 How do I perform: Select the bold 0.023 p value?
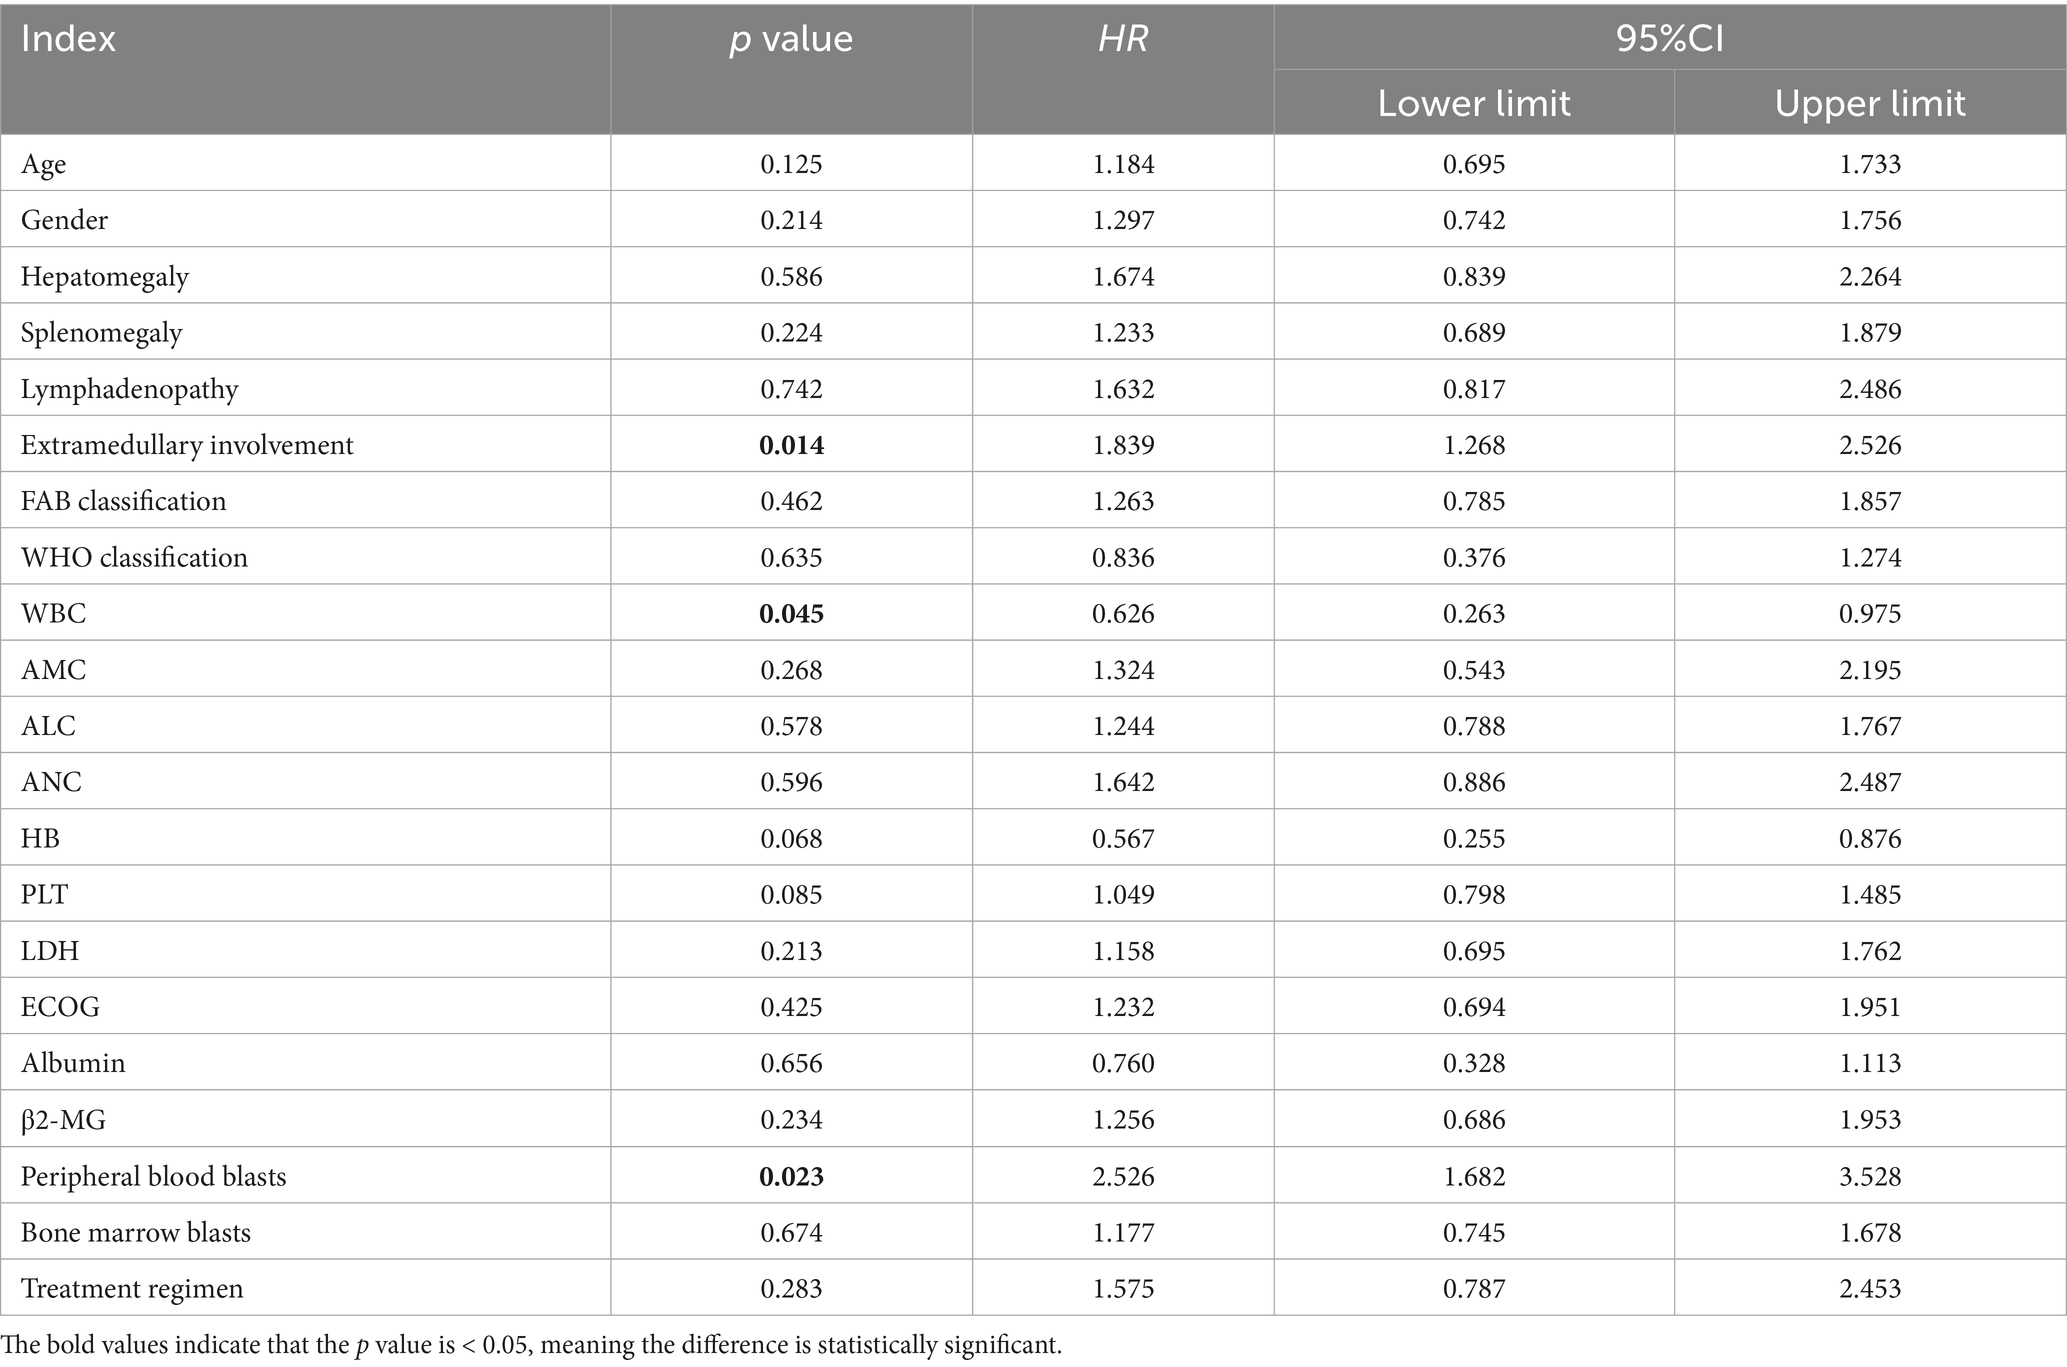pyautogui.click(x=791, y=1176)
